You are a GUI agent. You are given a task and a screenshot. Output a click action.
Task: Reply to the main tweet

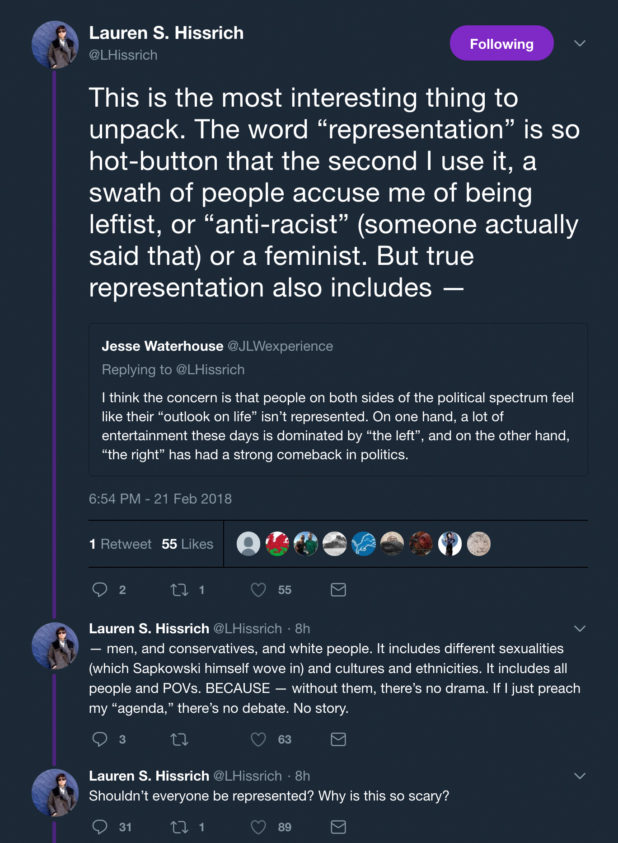tap(98, 590)
